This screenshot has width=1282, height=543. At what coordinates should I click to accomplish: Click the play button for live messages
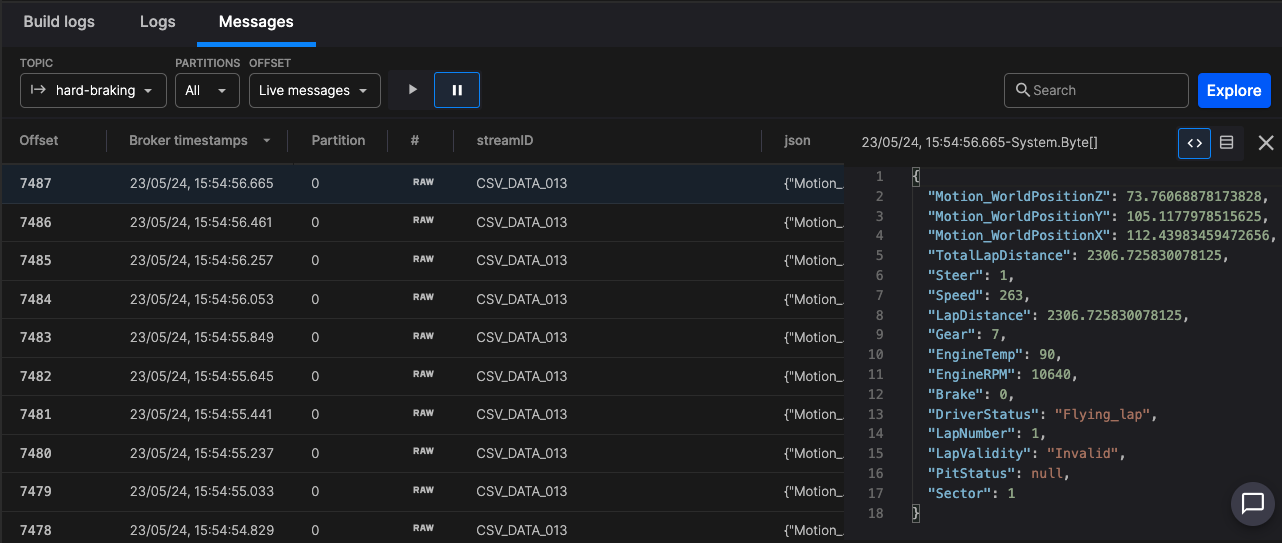(x=411, y=90)
